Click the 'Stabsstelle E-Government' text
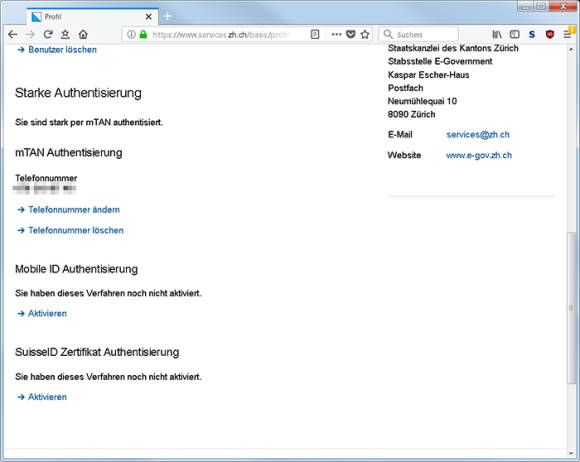Viewport: 580px width, 462px height. point(440,61)
